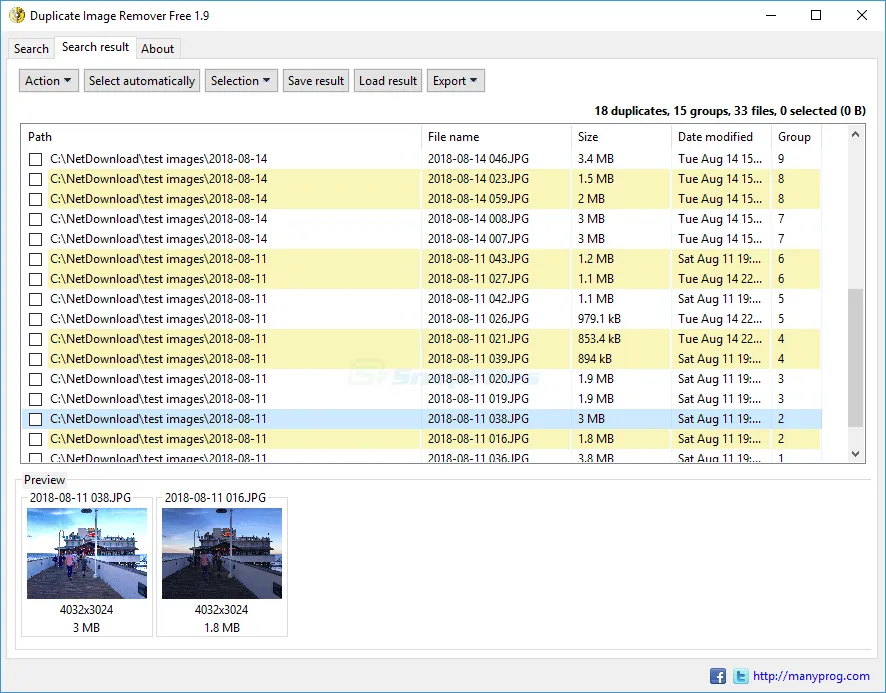Check the box for 2018-08-14 046.JPG

(x=36, y=159)
